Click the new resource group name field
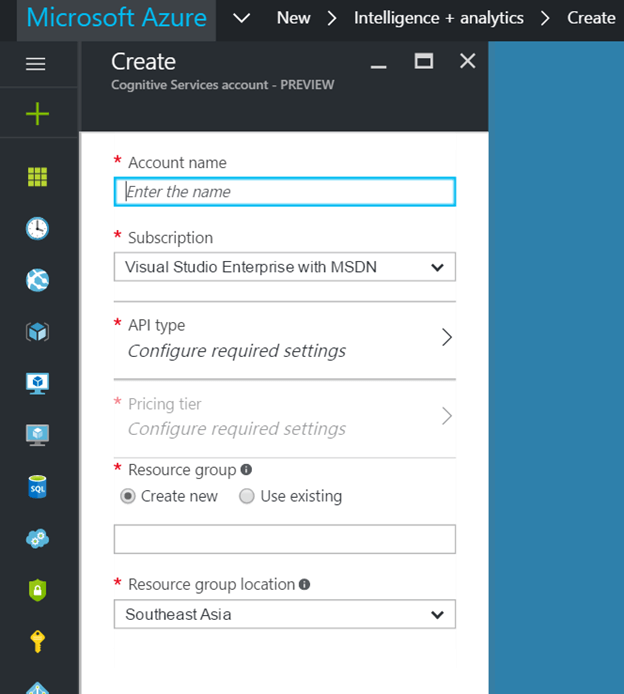Image resolution: width=624 pixels, height=694 pixels. point(285,539)
